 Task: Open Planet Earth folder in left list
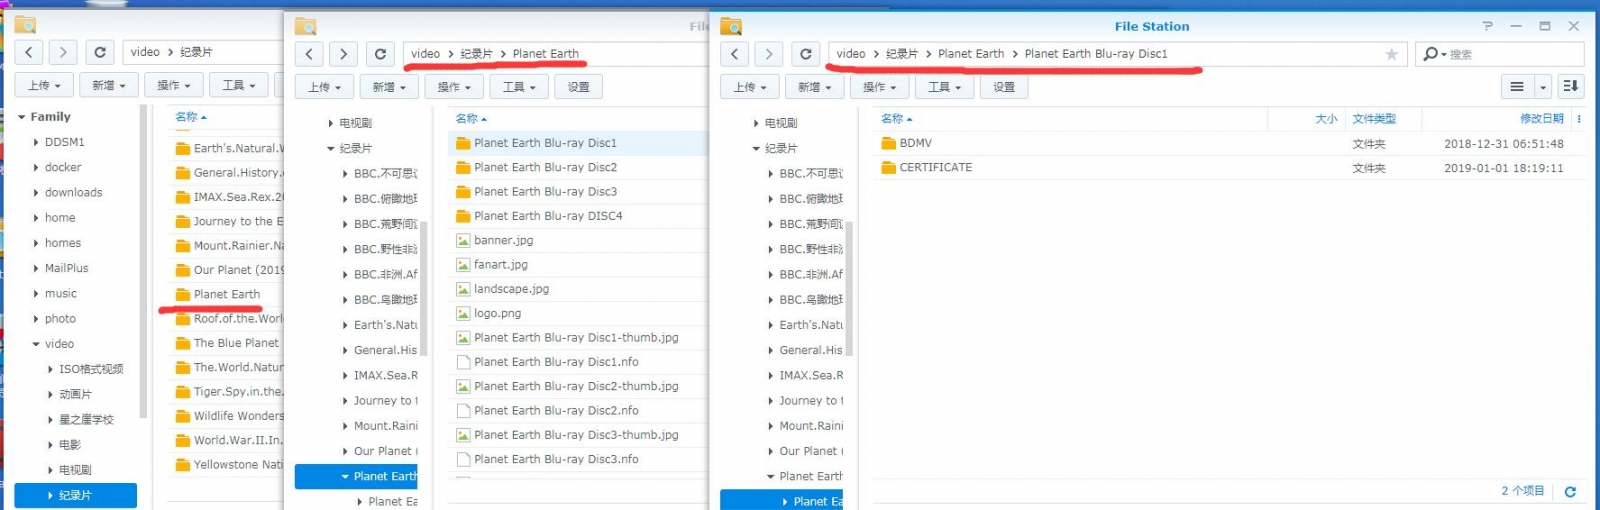coord(229,294)
